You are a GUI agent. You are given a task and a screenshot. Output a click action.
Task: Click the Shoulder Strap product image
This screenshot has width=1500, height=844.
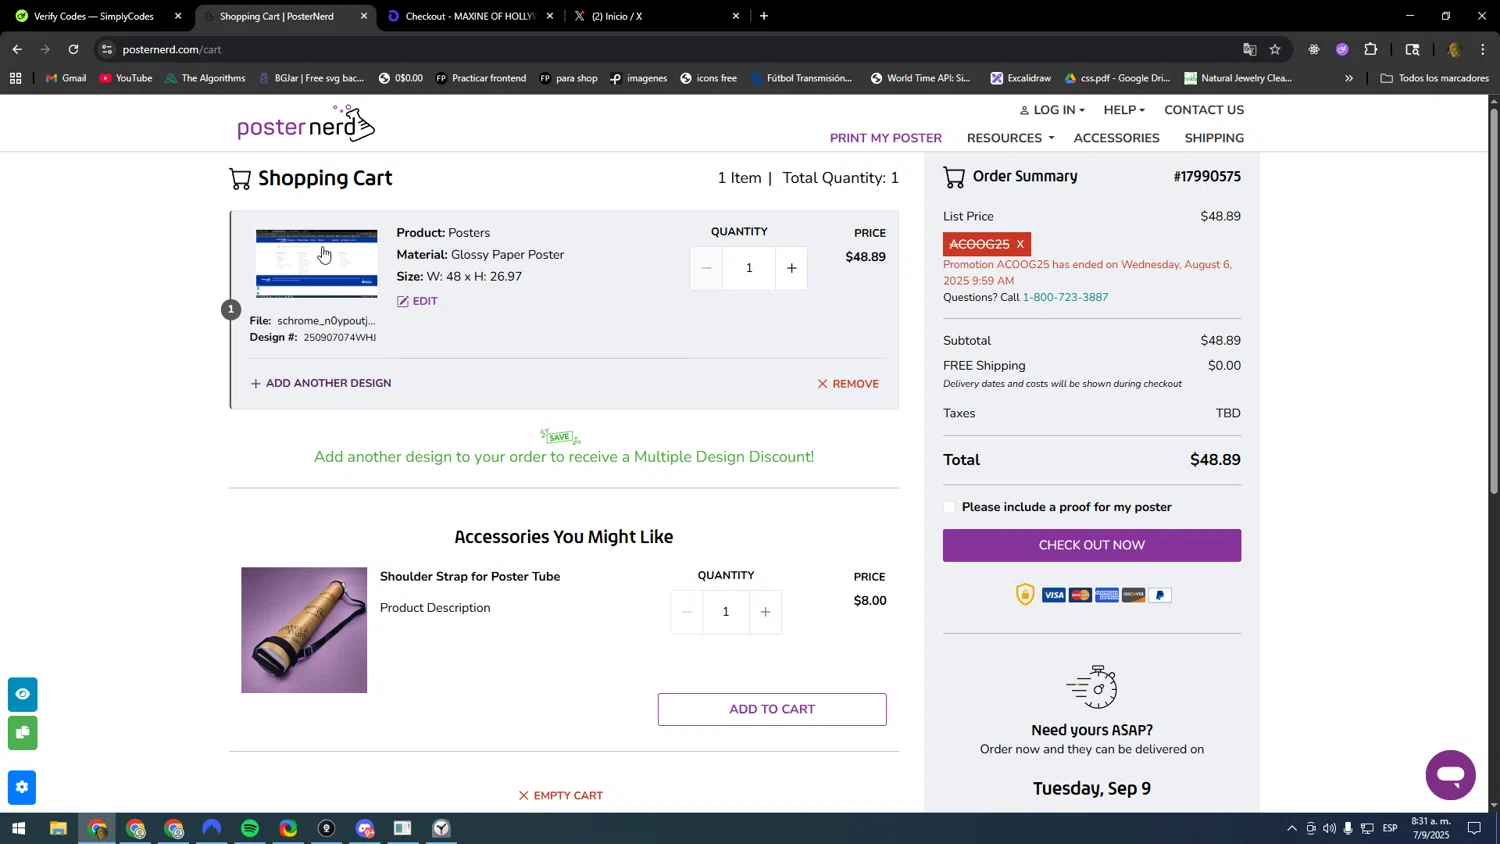click(304, 630)
